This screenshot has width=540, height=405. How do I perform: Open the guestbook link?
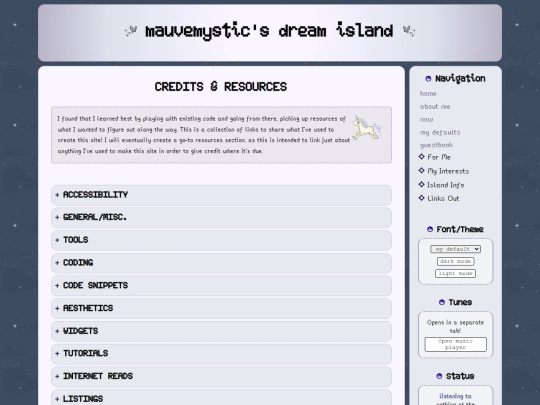click(x=436, y=145)
